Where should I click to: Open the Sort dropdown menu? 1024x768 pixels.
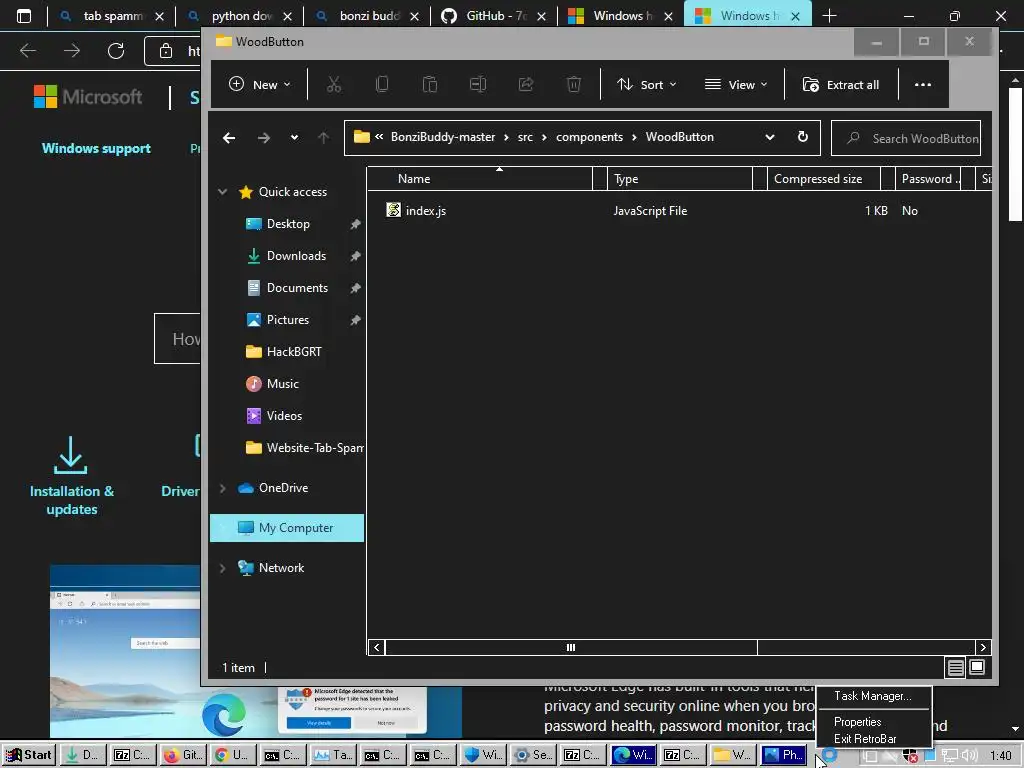point(647,84)
